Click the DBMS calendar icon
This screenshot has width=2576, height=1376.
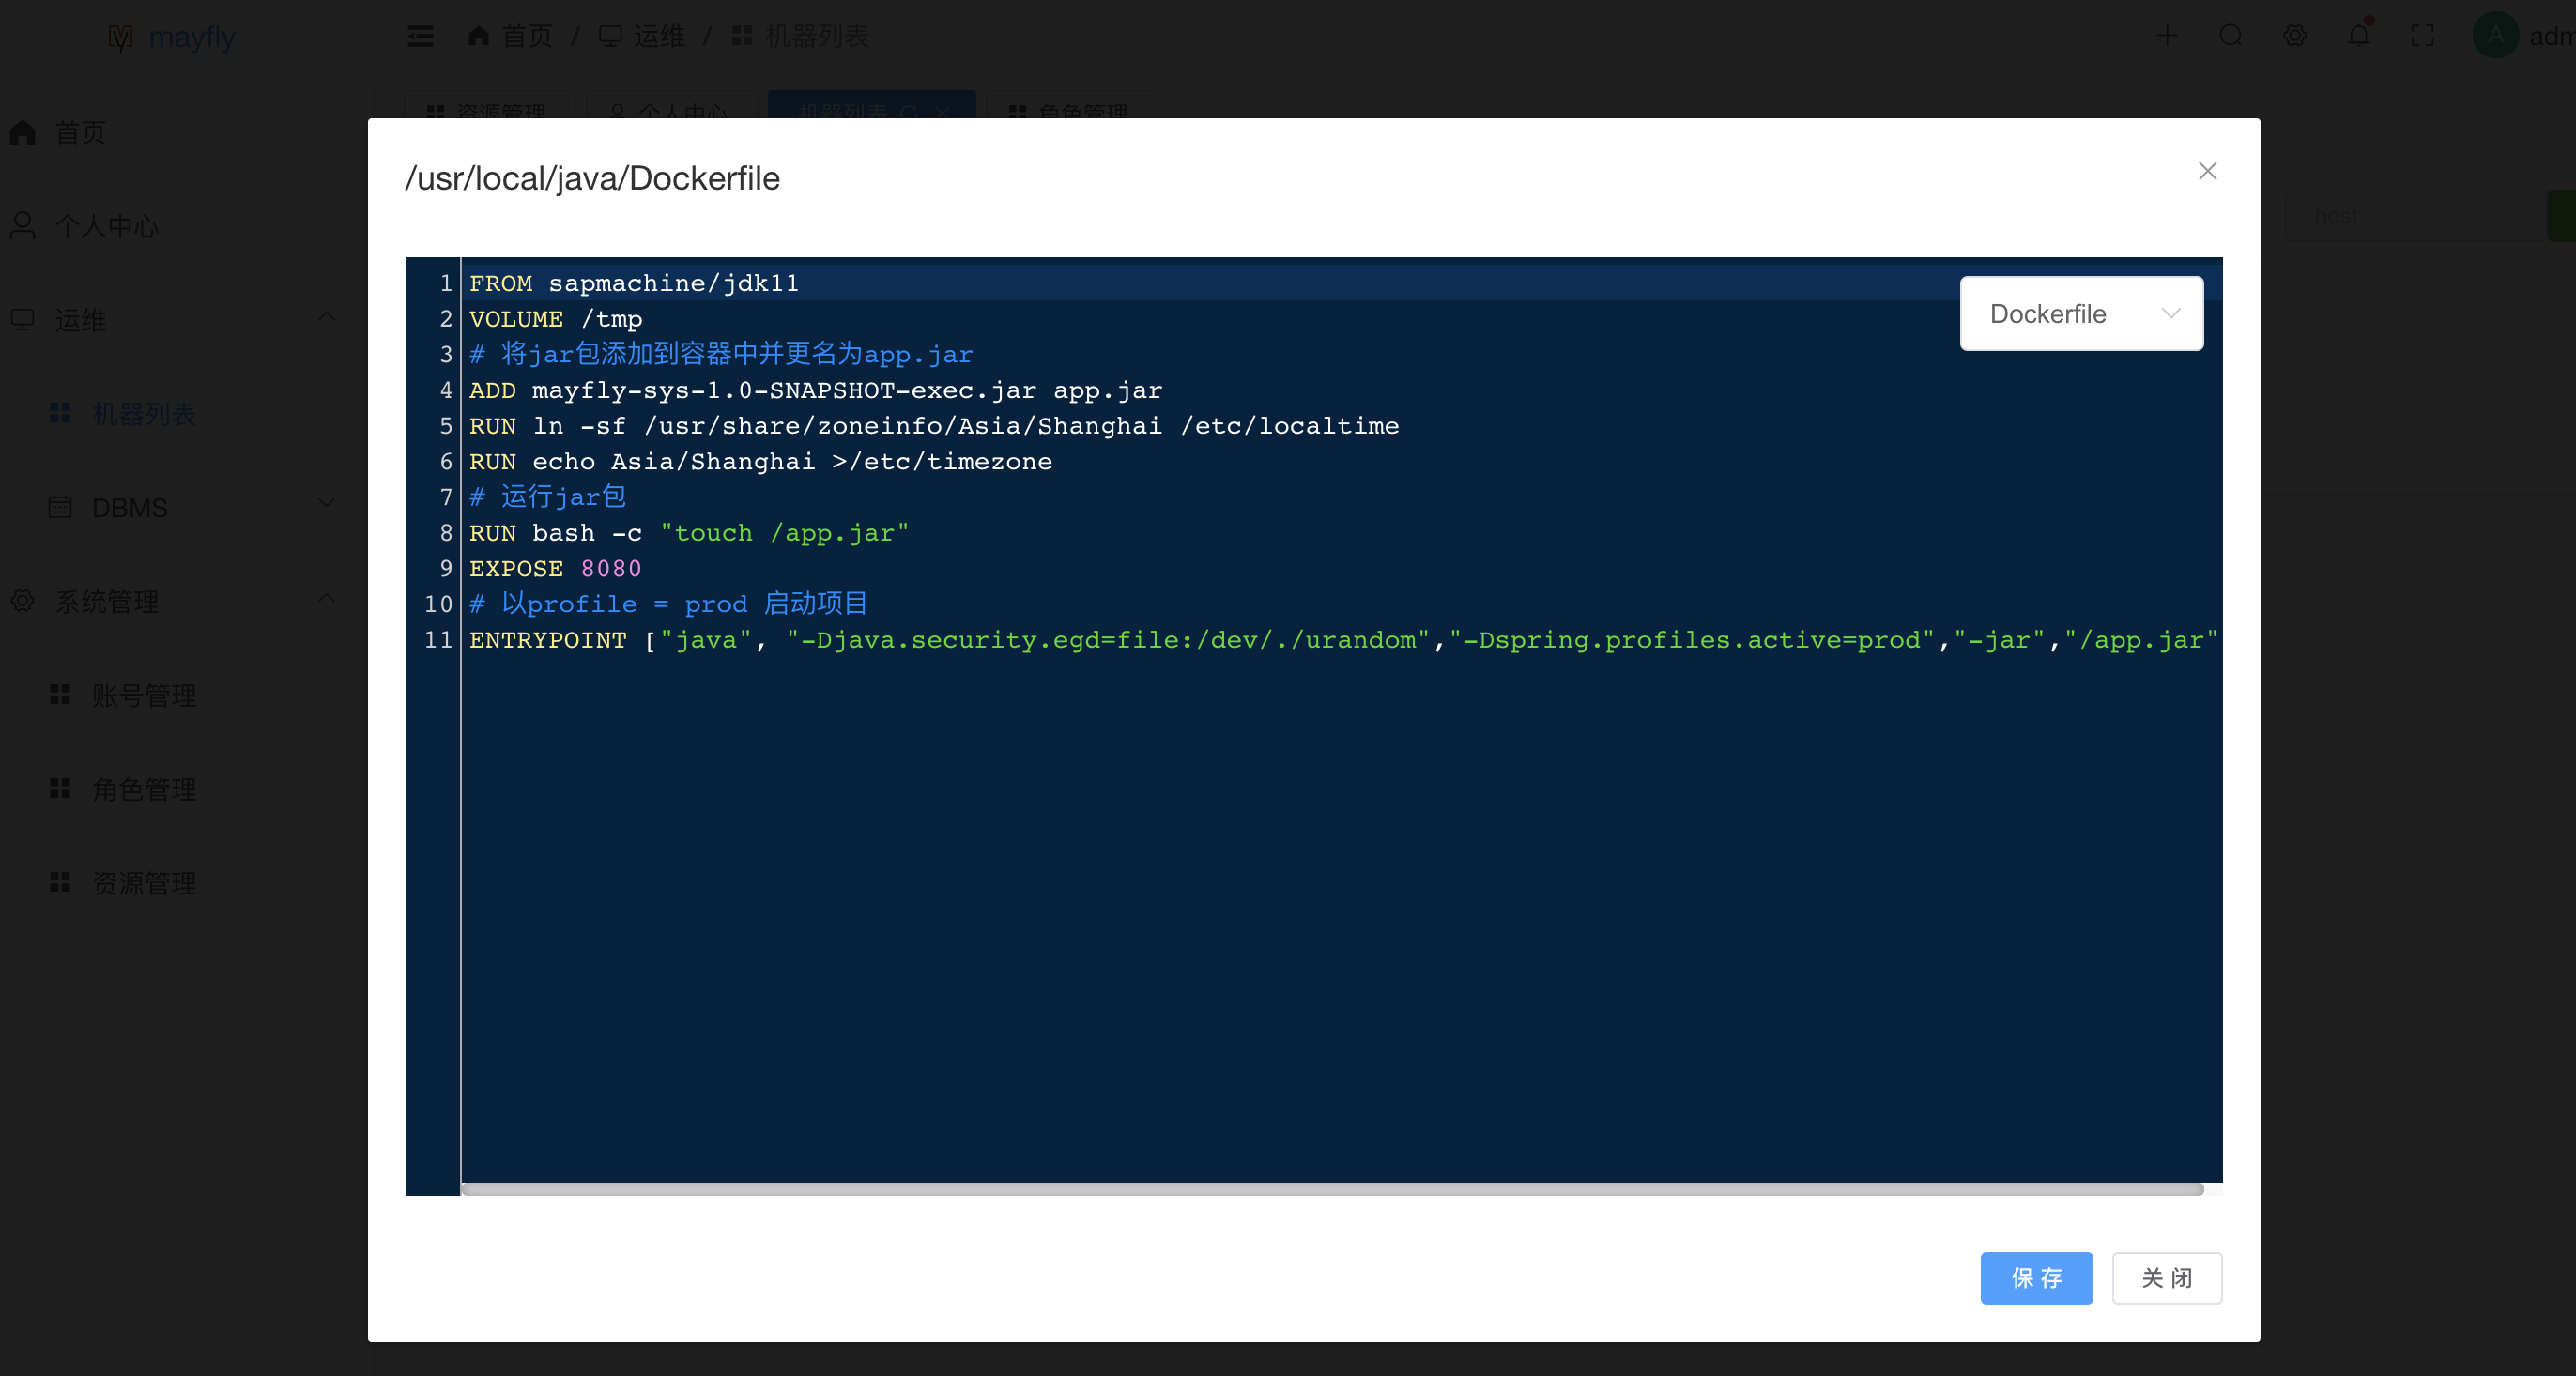pyautogui.click(x=60, y=507)
